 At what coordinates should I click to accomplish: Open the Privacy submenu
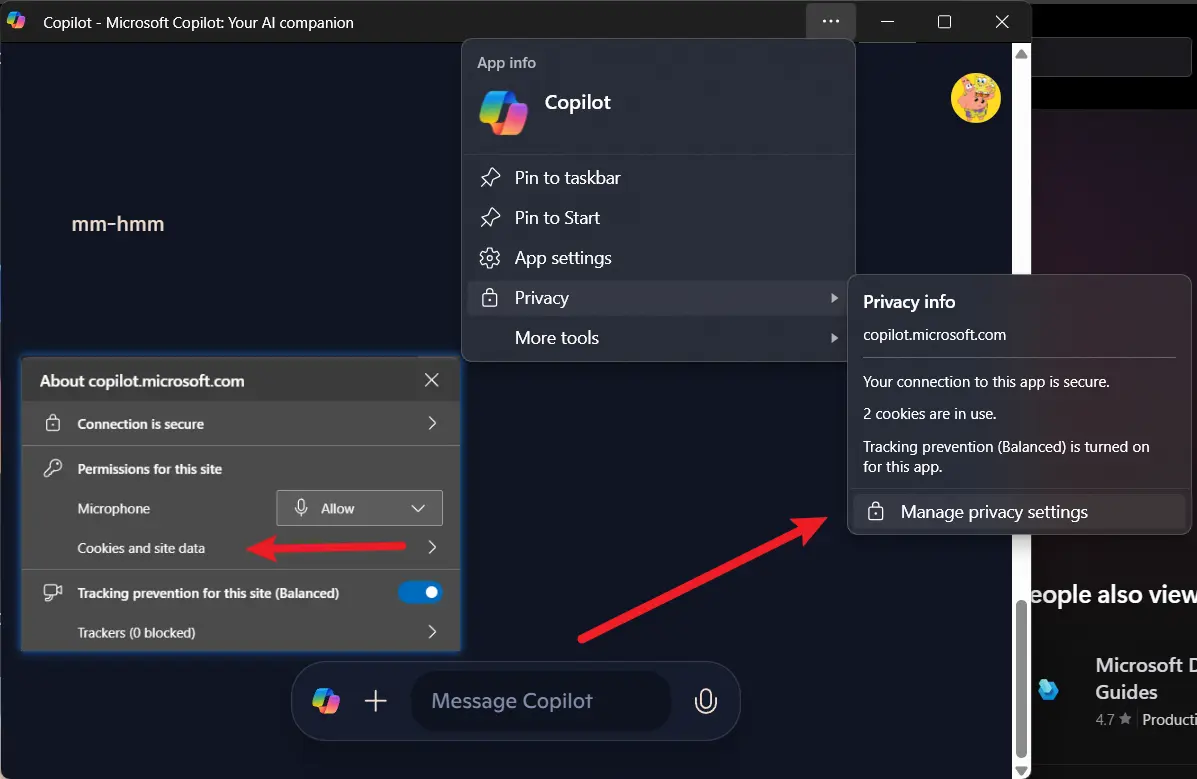click(x=658, y=298)
